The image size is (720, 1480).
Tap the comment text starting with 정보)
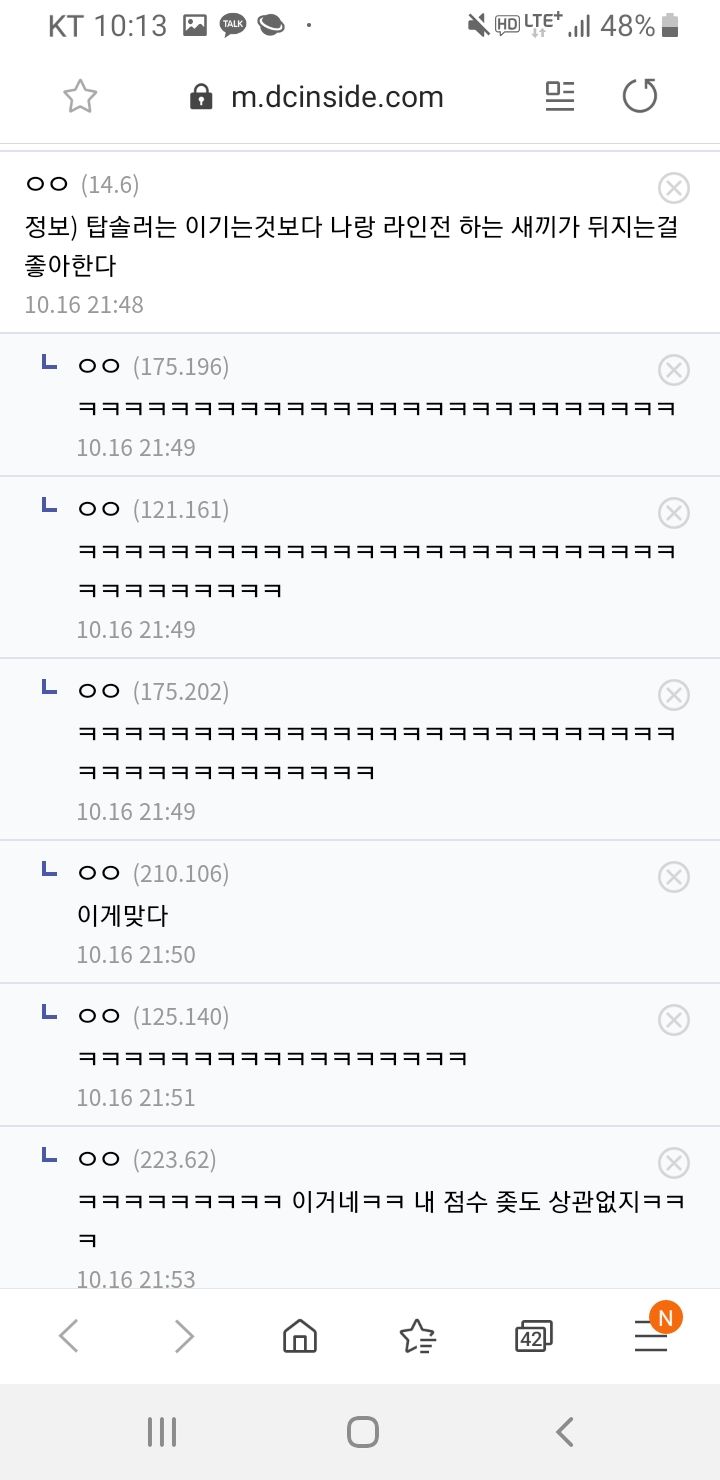coord(350,246)
